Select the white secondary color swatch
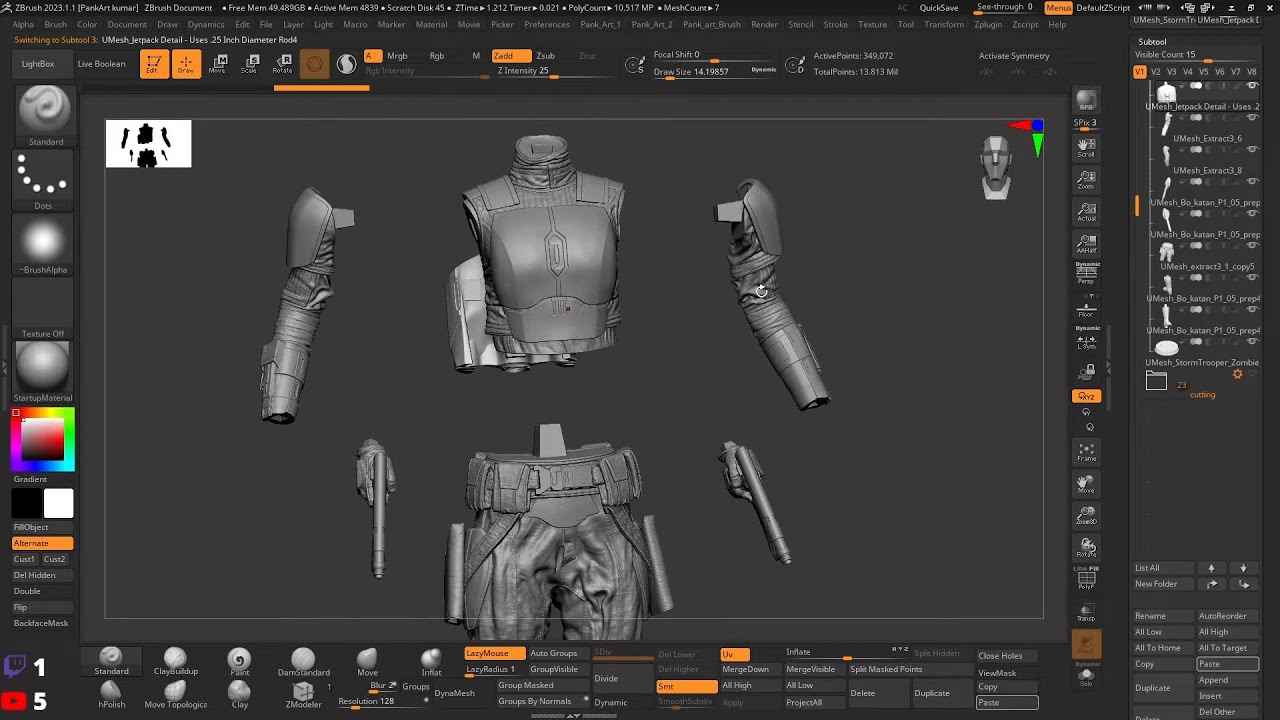Screen dimensions: 1280x720 [58, 504]
